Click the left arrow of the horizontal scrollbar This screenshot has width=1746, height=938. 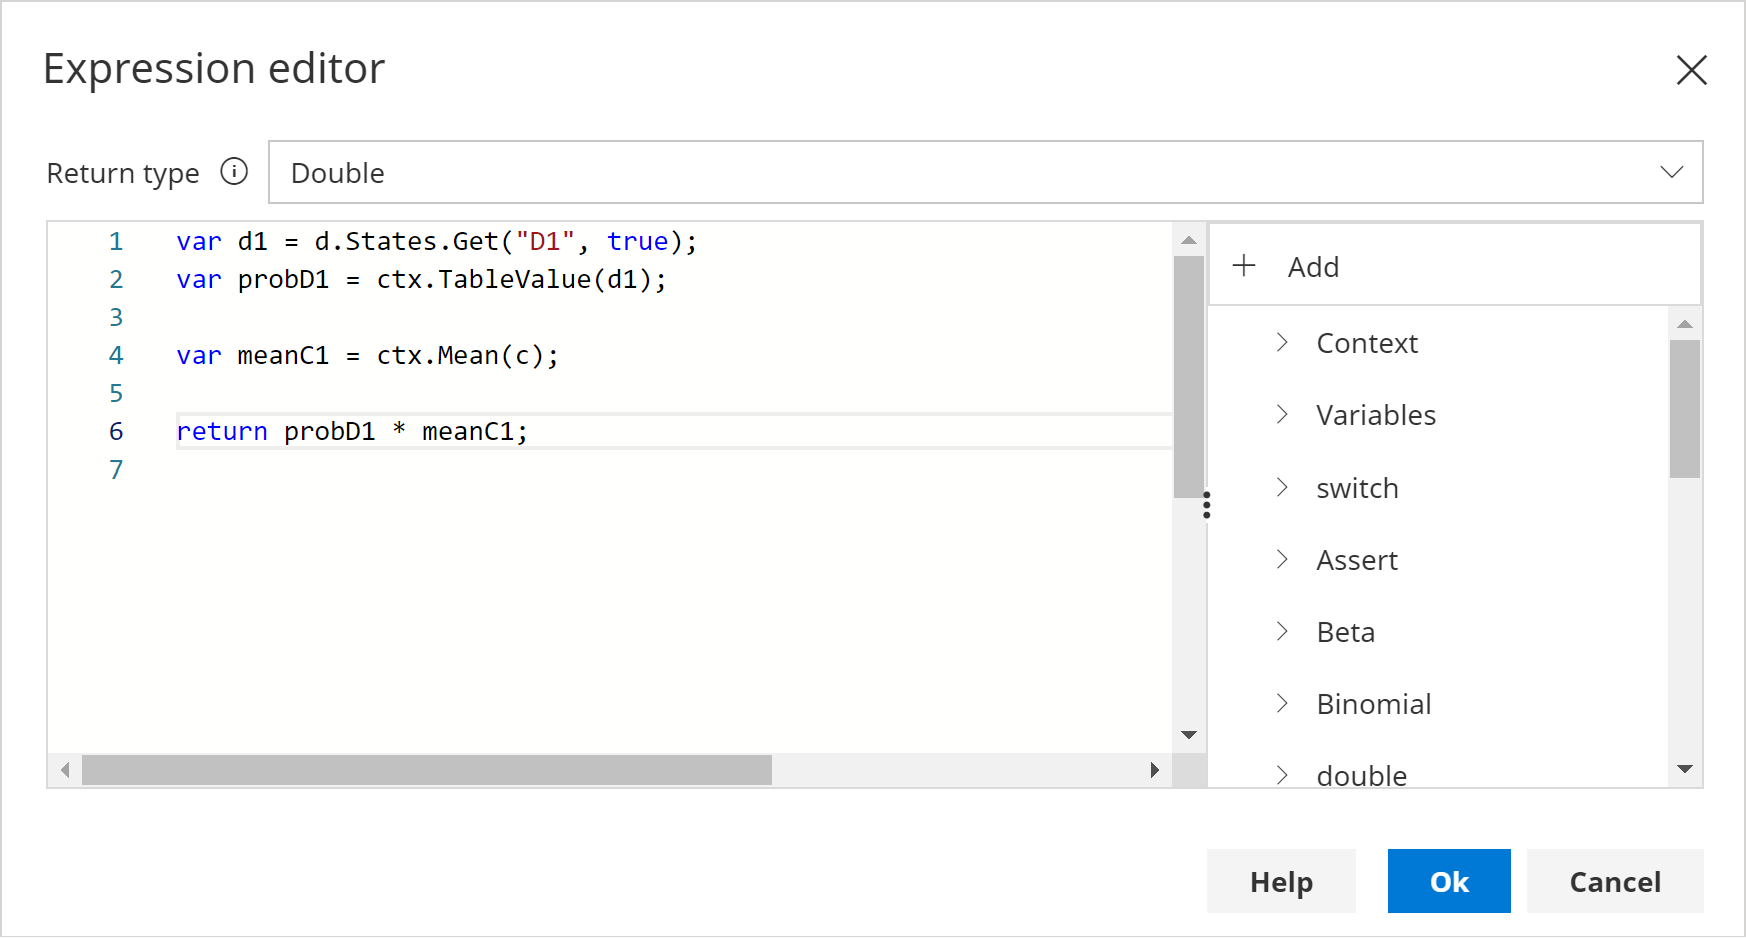(64, 770)
